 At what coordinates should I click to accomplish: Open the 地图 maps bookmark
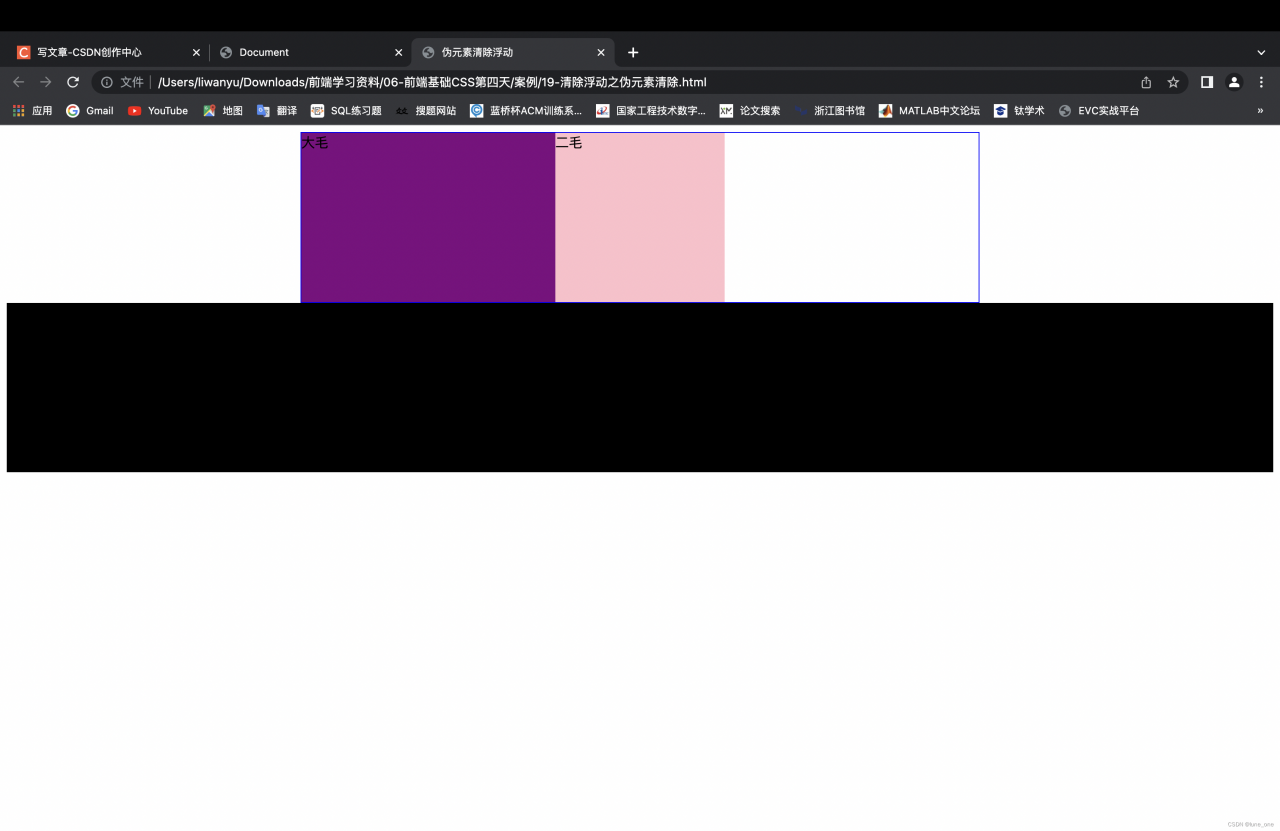pos(223,111)
